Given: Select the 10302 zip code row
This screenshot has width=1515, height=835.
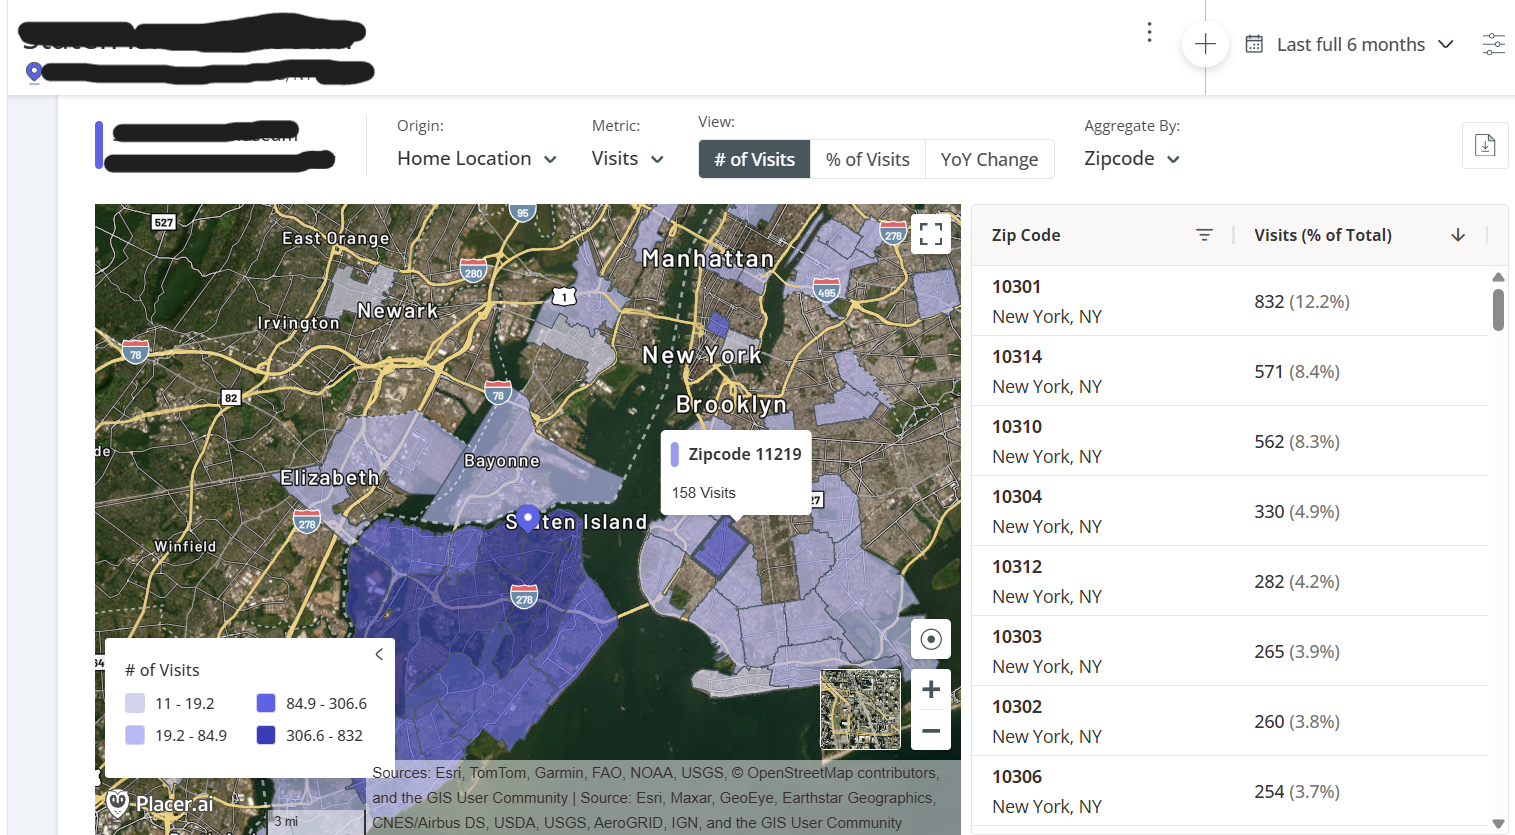Looking at the screenshot, I should [x=1230, y=721].
